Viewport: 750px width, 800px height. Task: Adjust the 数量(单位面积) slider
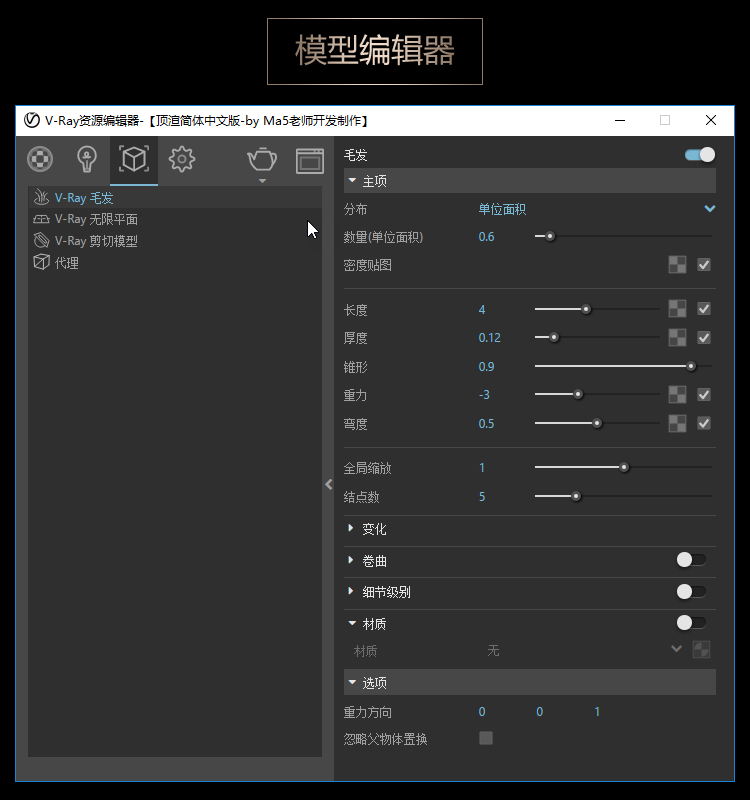click(x=550, y=236)
